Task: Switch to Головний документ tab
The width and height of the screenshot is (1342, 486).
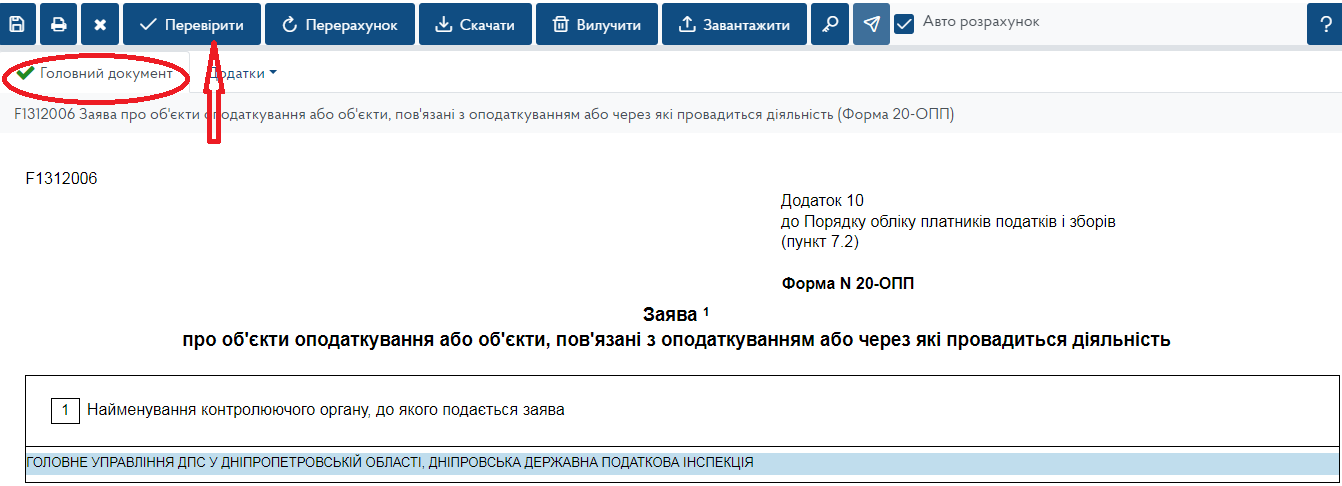Action: pos(95,74)
